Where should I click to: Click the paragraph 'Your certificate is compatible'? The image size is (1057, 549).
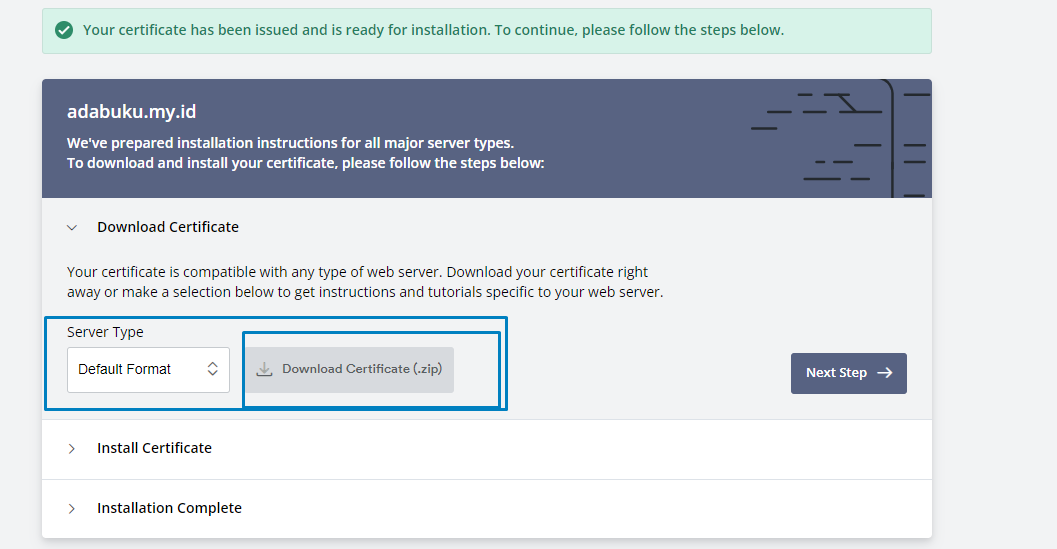[365, 282]
